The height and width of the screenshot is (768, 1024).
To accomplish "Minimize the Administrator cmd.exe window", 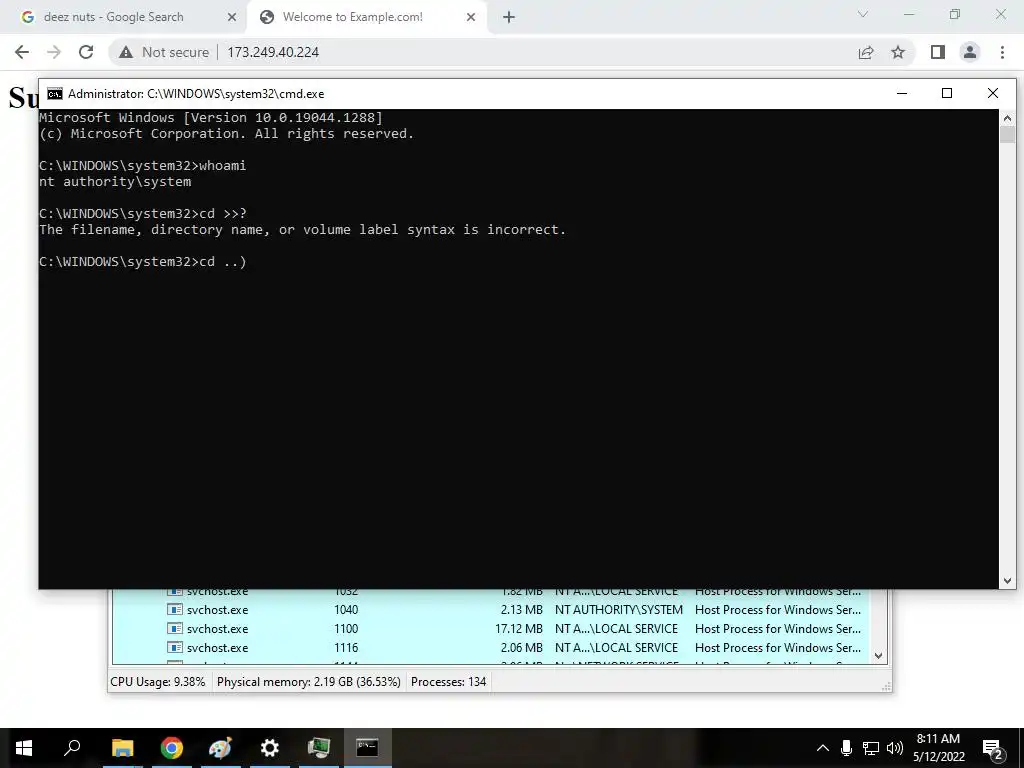I will (x=902, y=93).
